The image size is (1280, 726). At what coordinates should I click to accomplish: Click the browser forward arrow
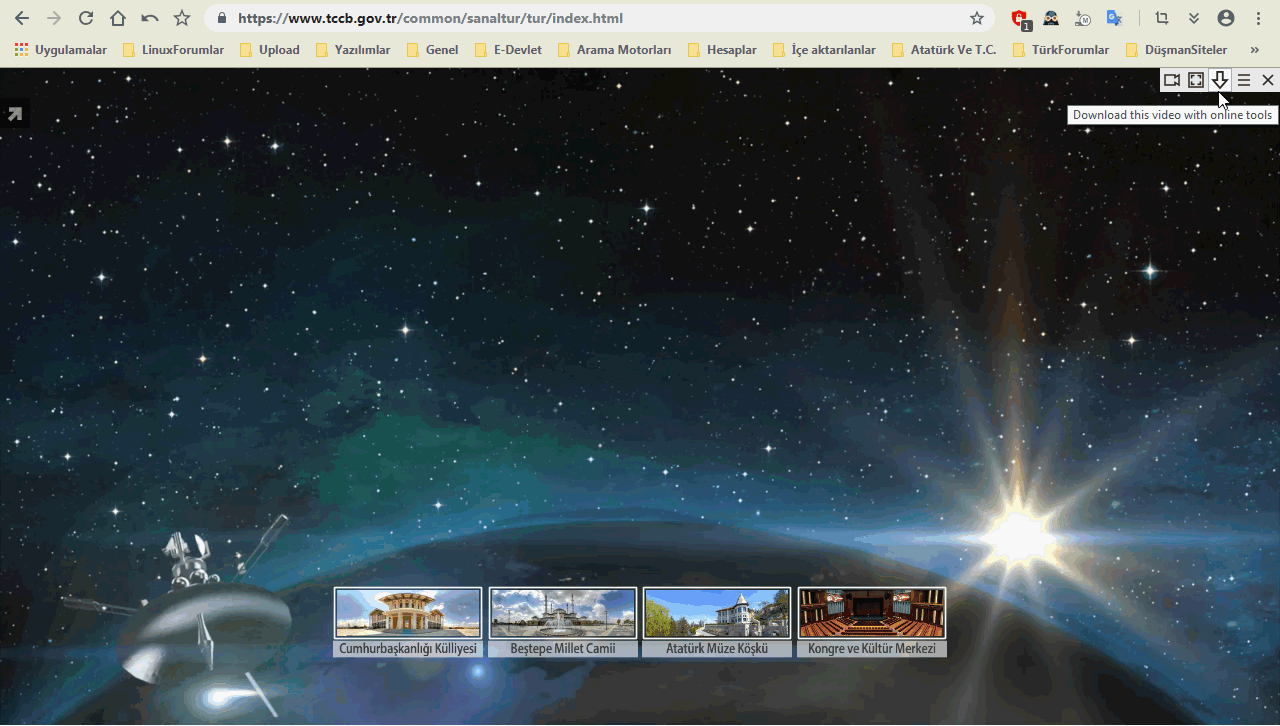54,18
